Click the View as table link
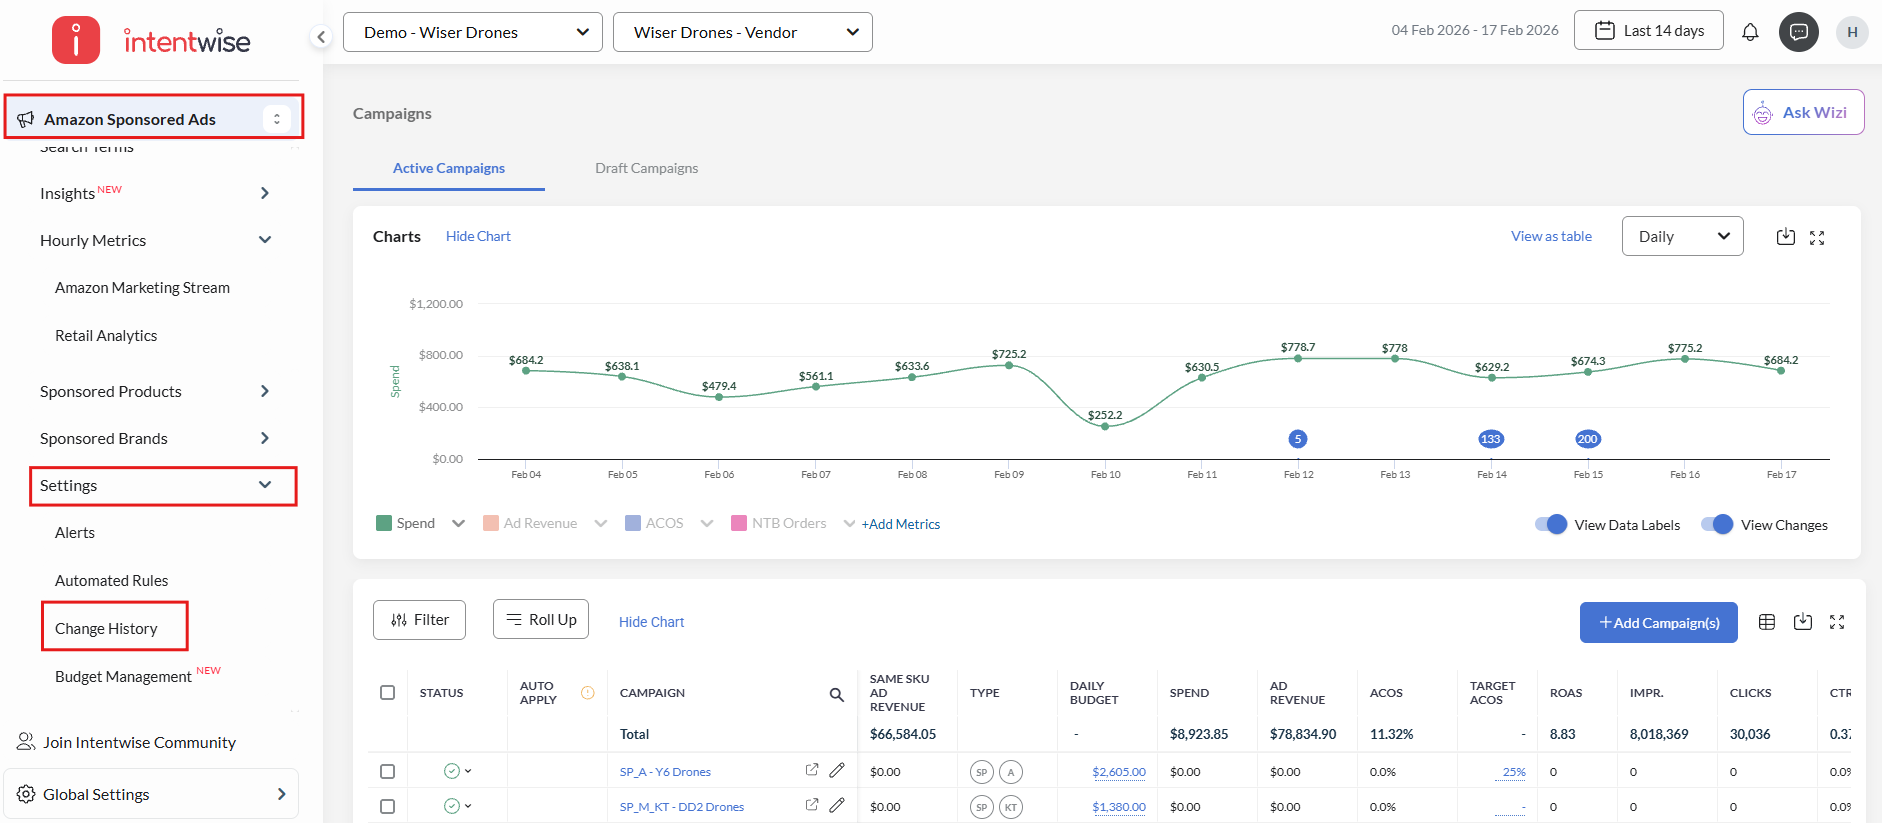The image size is (1882, 823). click(1551, 236)
